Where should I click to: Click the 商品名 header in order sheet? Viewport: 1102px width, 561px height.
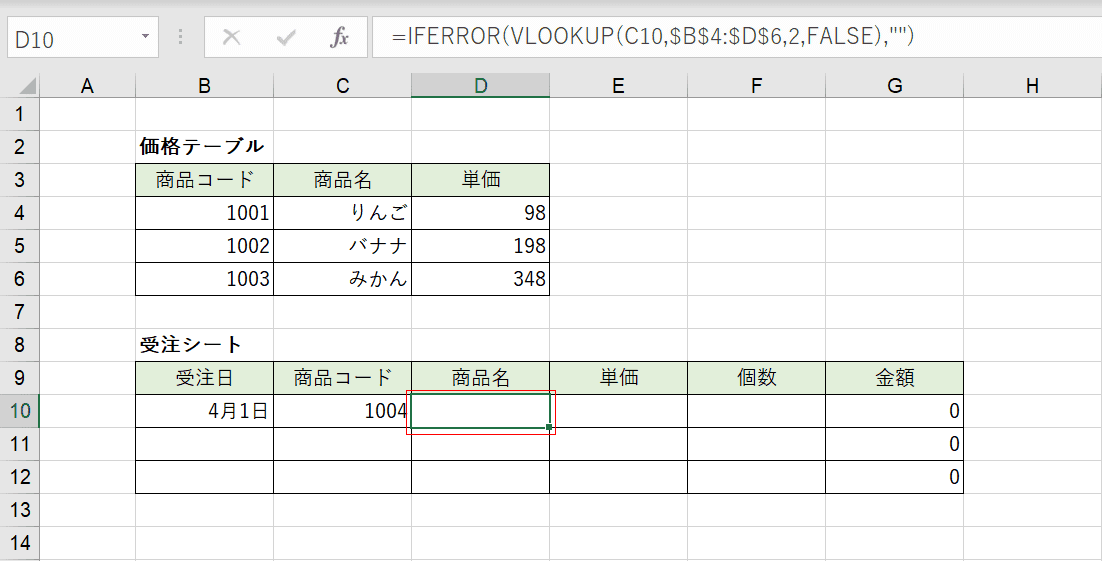(x=480, y=378)
